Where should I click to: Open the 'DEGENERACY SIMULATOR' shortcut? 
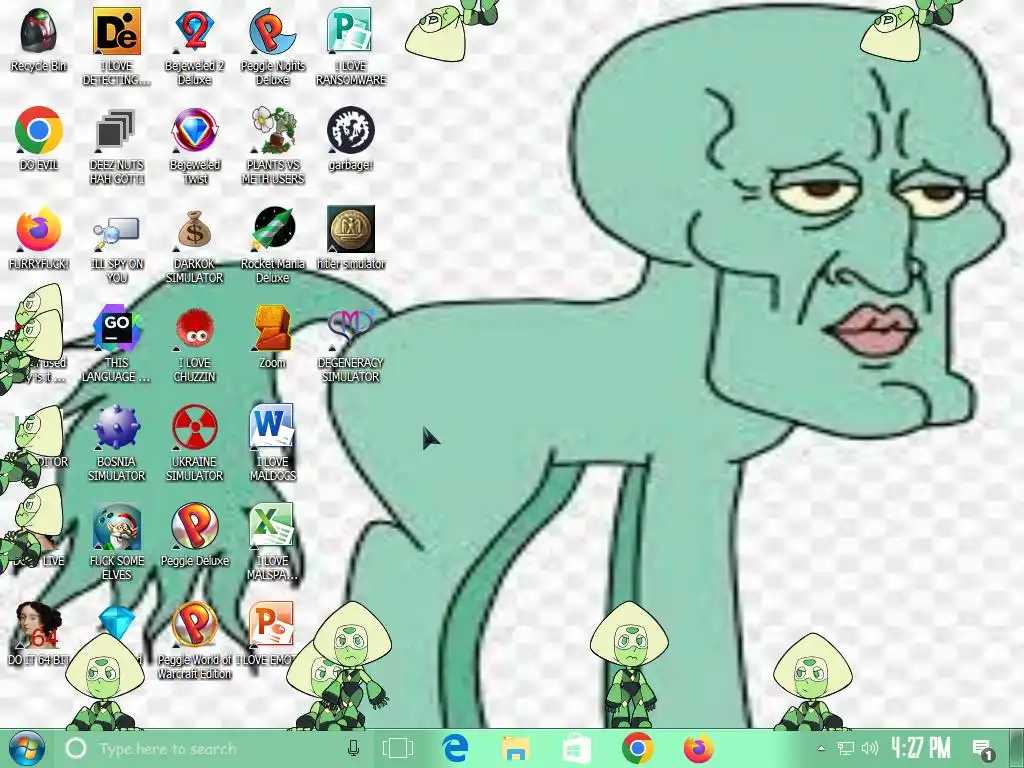point(351,326)
